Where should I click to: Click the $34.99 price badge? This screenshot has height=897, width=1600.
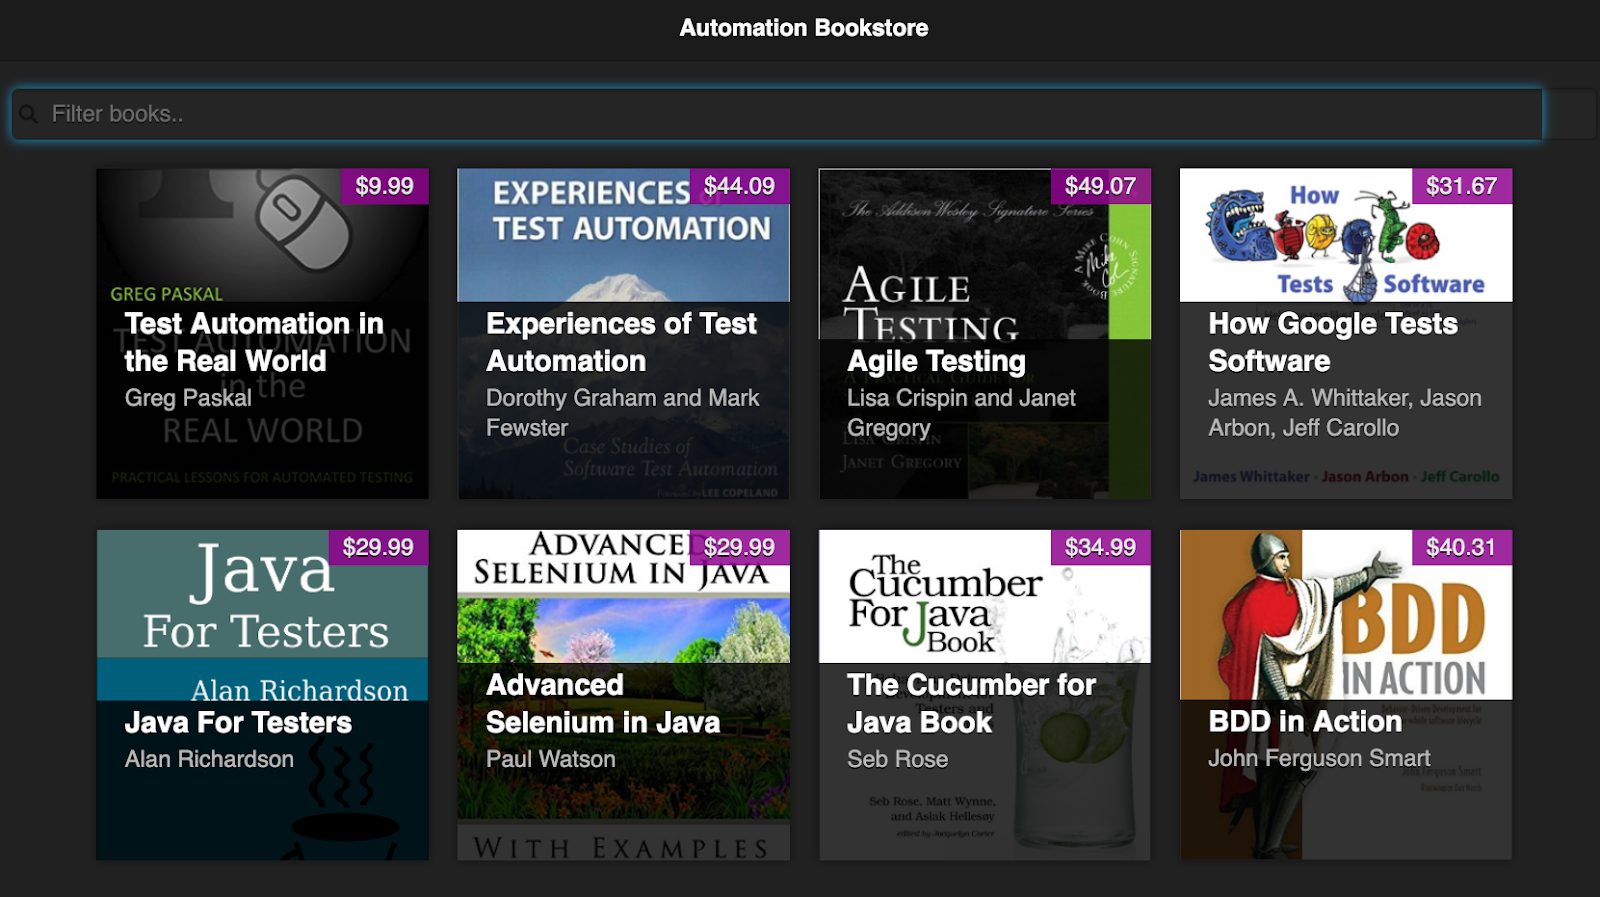1100,547
